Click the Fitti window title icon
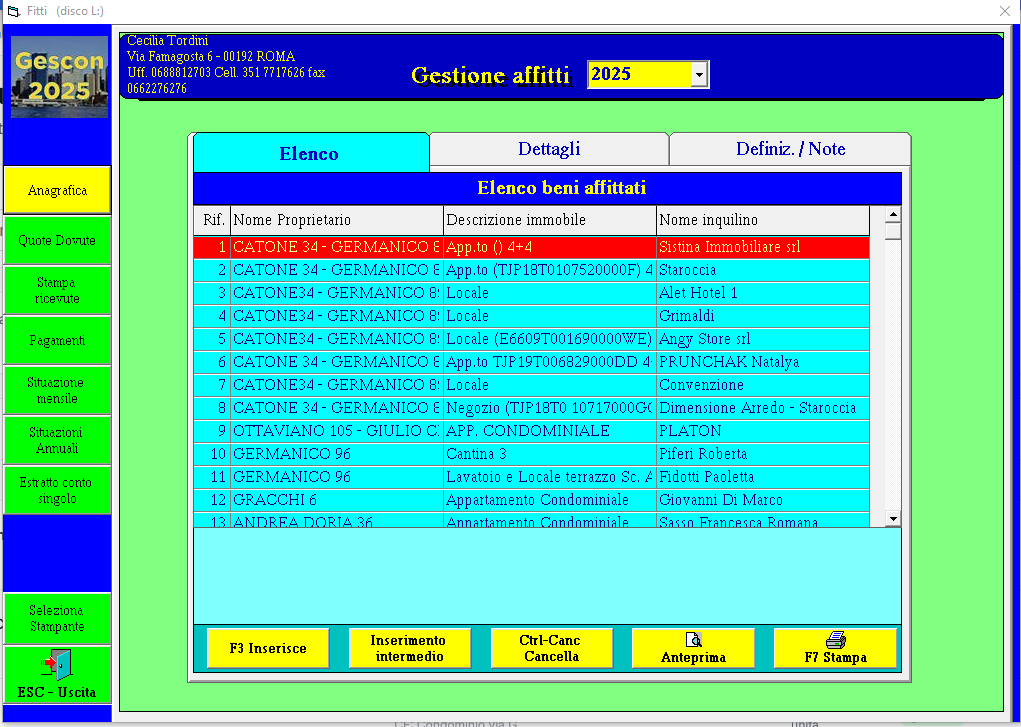This screenshot has width=1021, height=727. click(x=13, y=11)
